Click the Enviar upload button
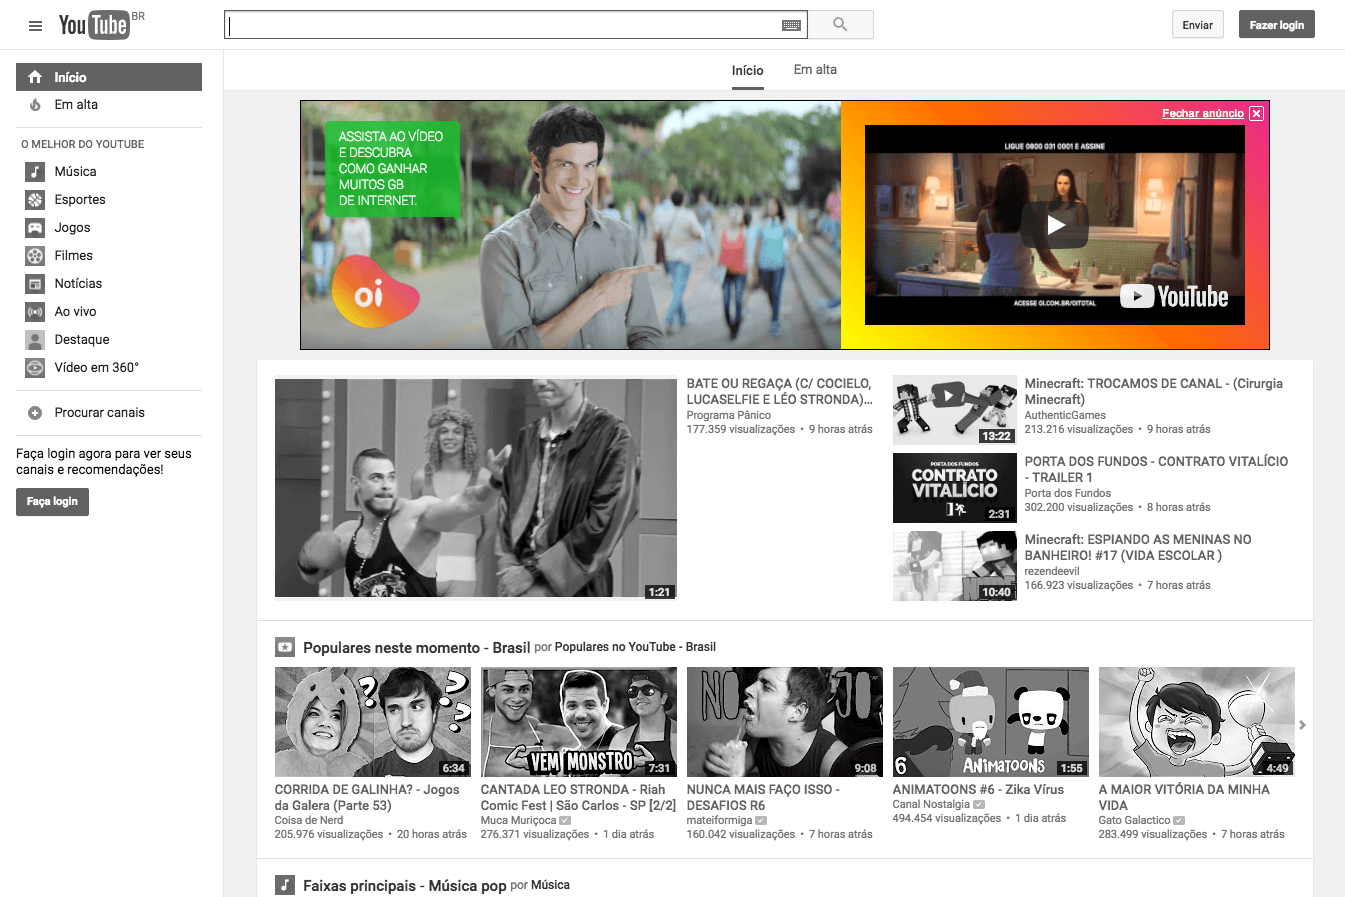The height and width of the screenshot is (897, 1345). point(1198,25)
